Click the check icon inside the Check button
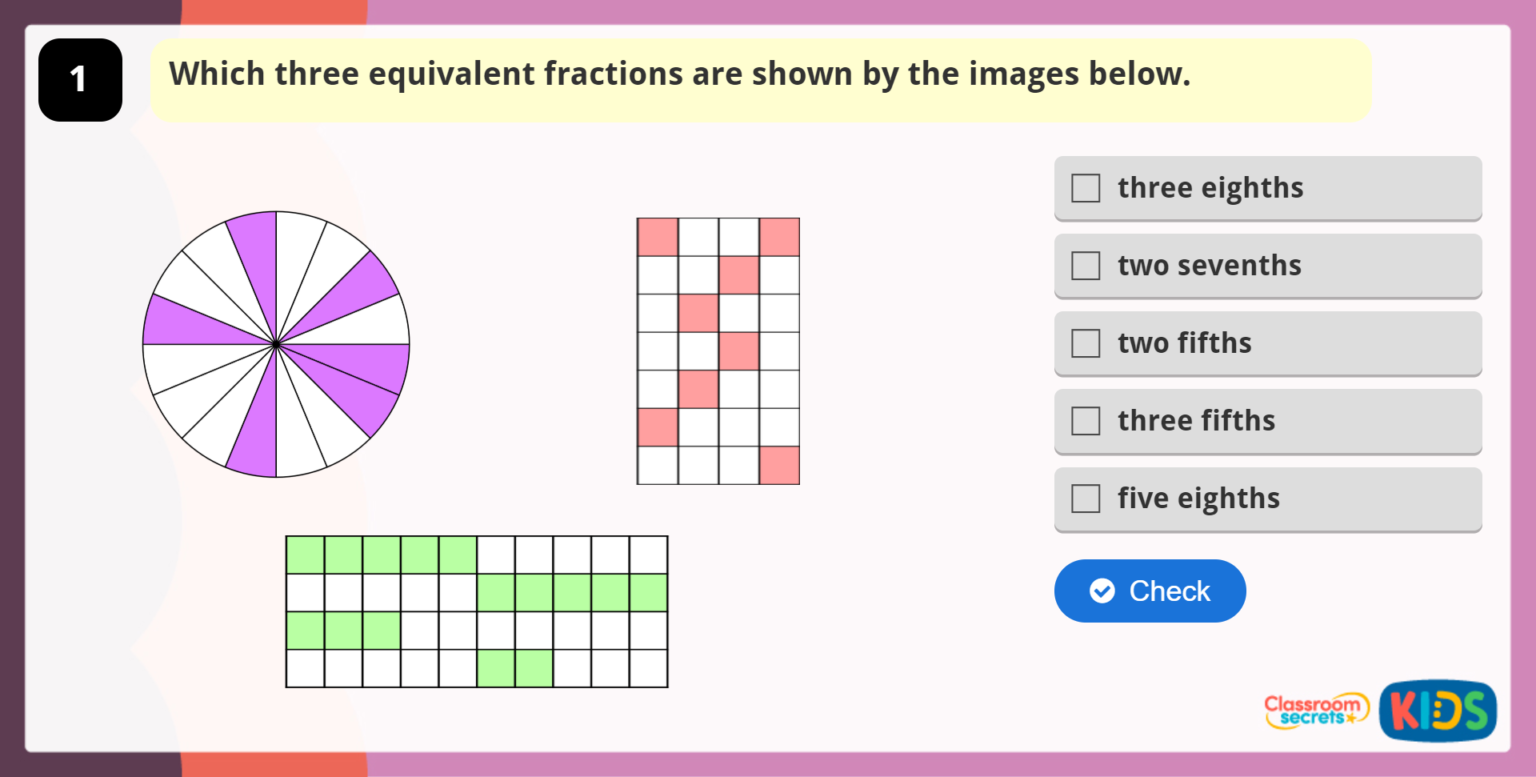Viewport: 1536px width, 777px height. 1101,591
